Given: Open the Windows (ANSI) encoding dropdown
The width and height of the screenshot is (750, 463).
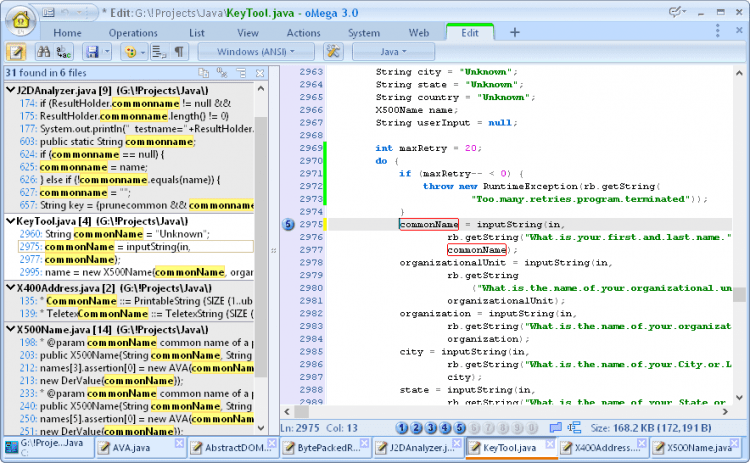Looking at the screenshot, I should [257, 51].
